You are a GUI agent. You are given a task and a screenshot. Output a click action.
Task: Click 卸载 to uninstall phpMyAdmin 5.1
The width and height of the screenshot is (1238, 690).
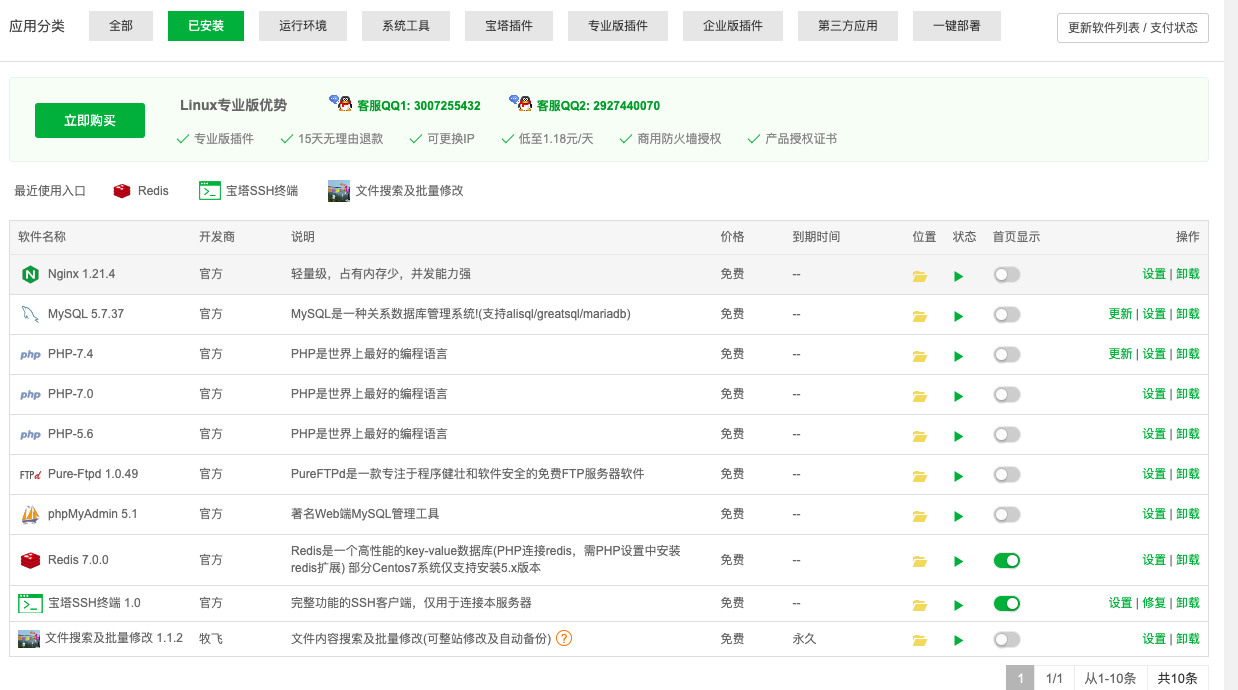(x=1188, y=514)
